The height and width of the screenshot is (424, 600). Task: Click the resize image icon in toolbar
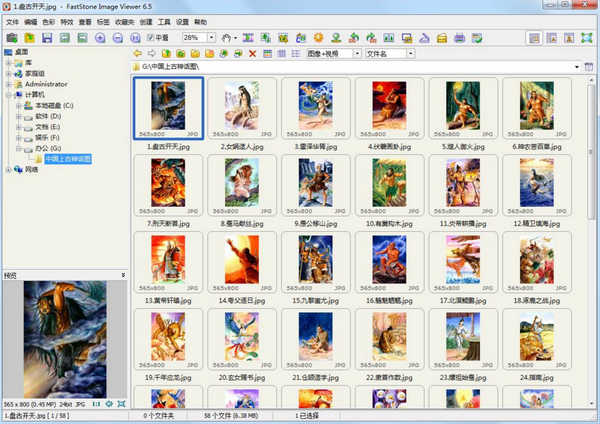coord(266,38)
